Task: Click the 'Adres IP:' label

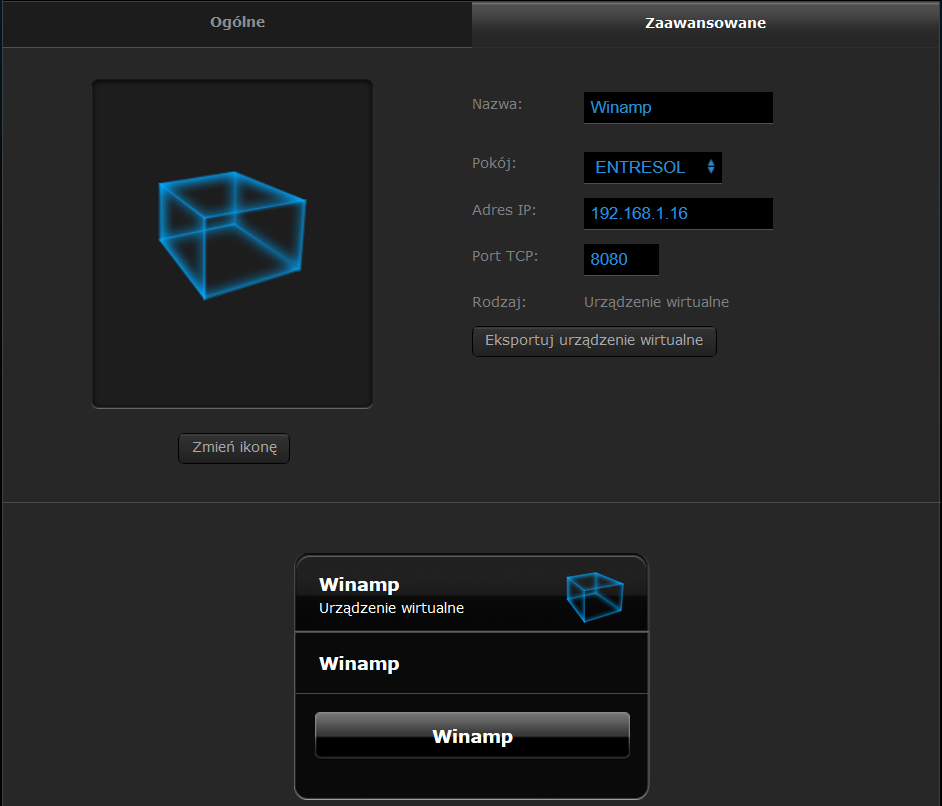Action: tap(504, 210)
